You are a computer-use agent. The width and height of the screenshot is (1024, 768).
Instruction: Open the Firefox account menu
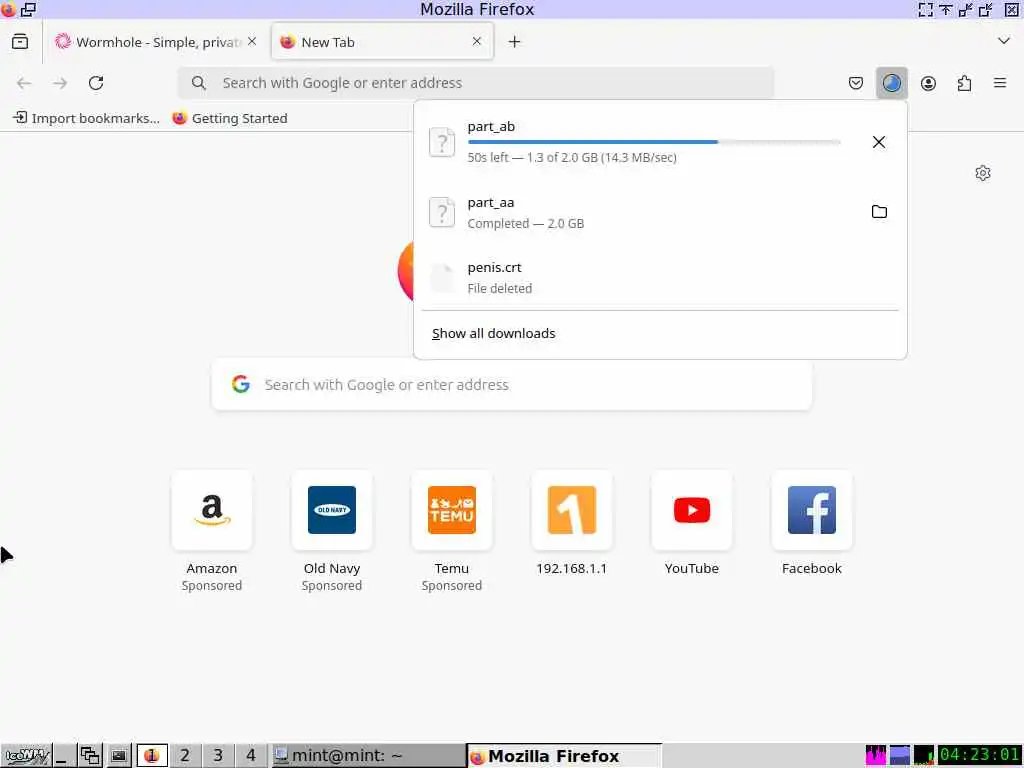[x=928, y=83]
